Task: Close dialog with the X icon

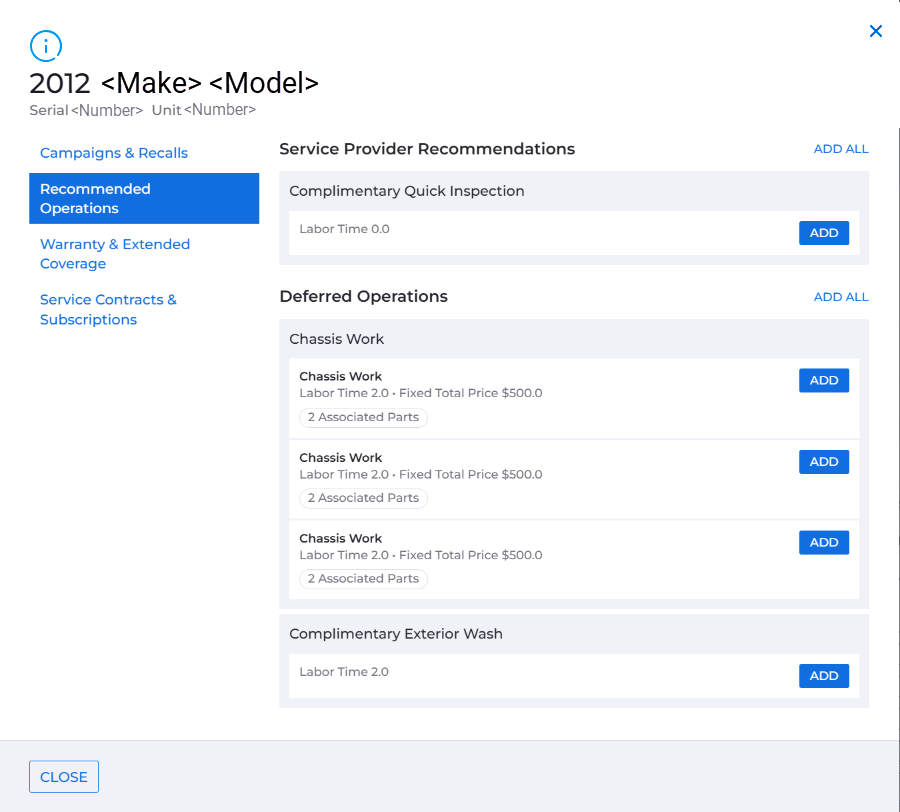Action: (x=875, y=31)
